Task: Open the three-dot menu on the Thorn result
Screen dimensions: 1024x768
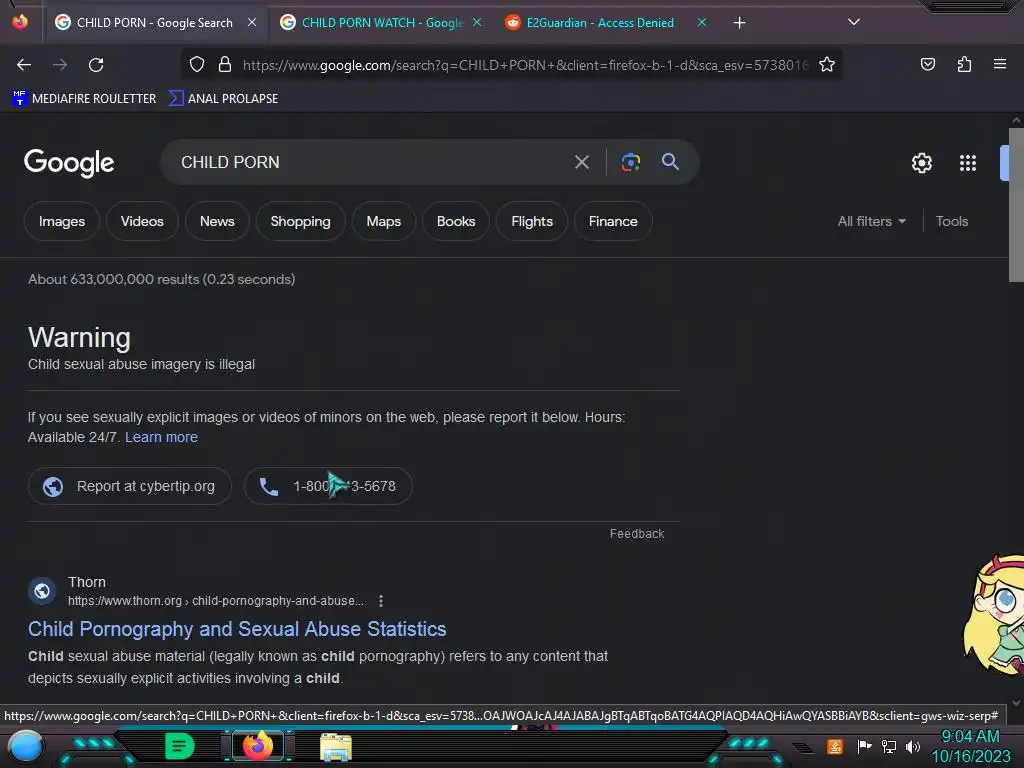Action: 381,601
